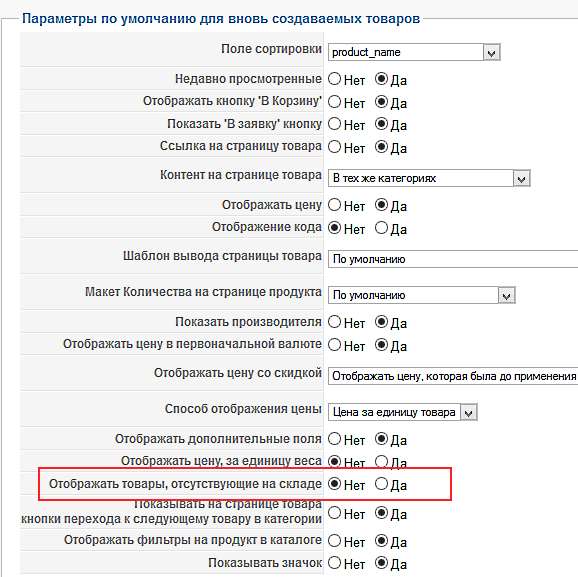Set 'Отображать цену, за единицу веса' to 'Да'
Image resolution: width=578 pixels, height=577 pixels.
click(381, 462)
